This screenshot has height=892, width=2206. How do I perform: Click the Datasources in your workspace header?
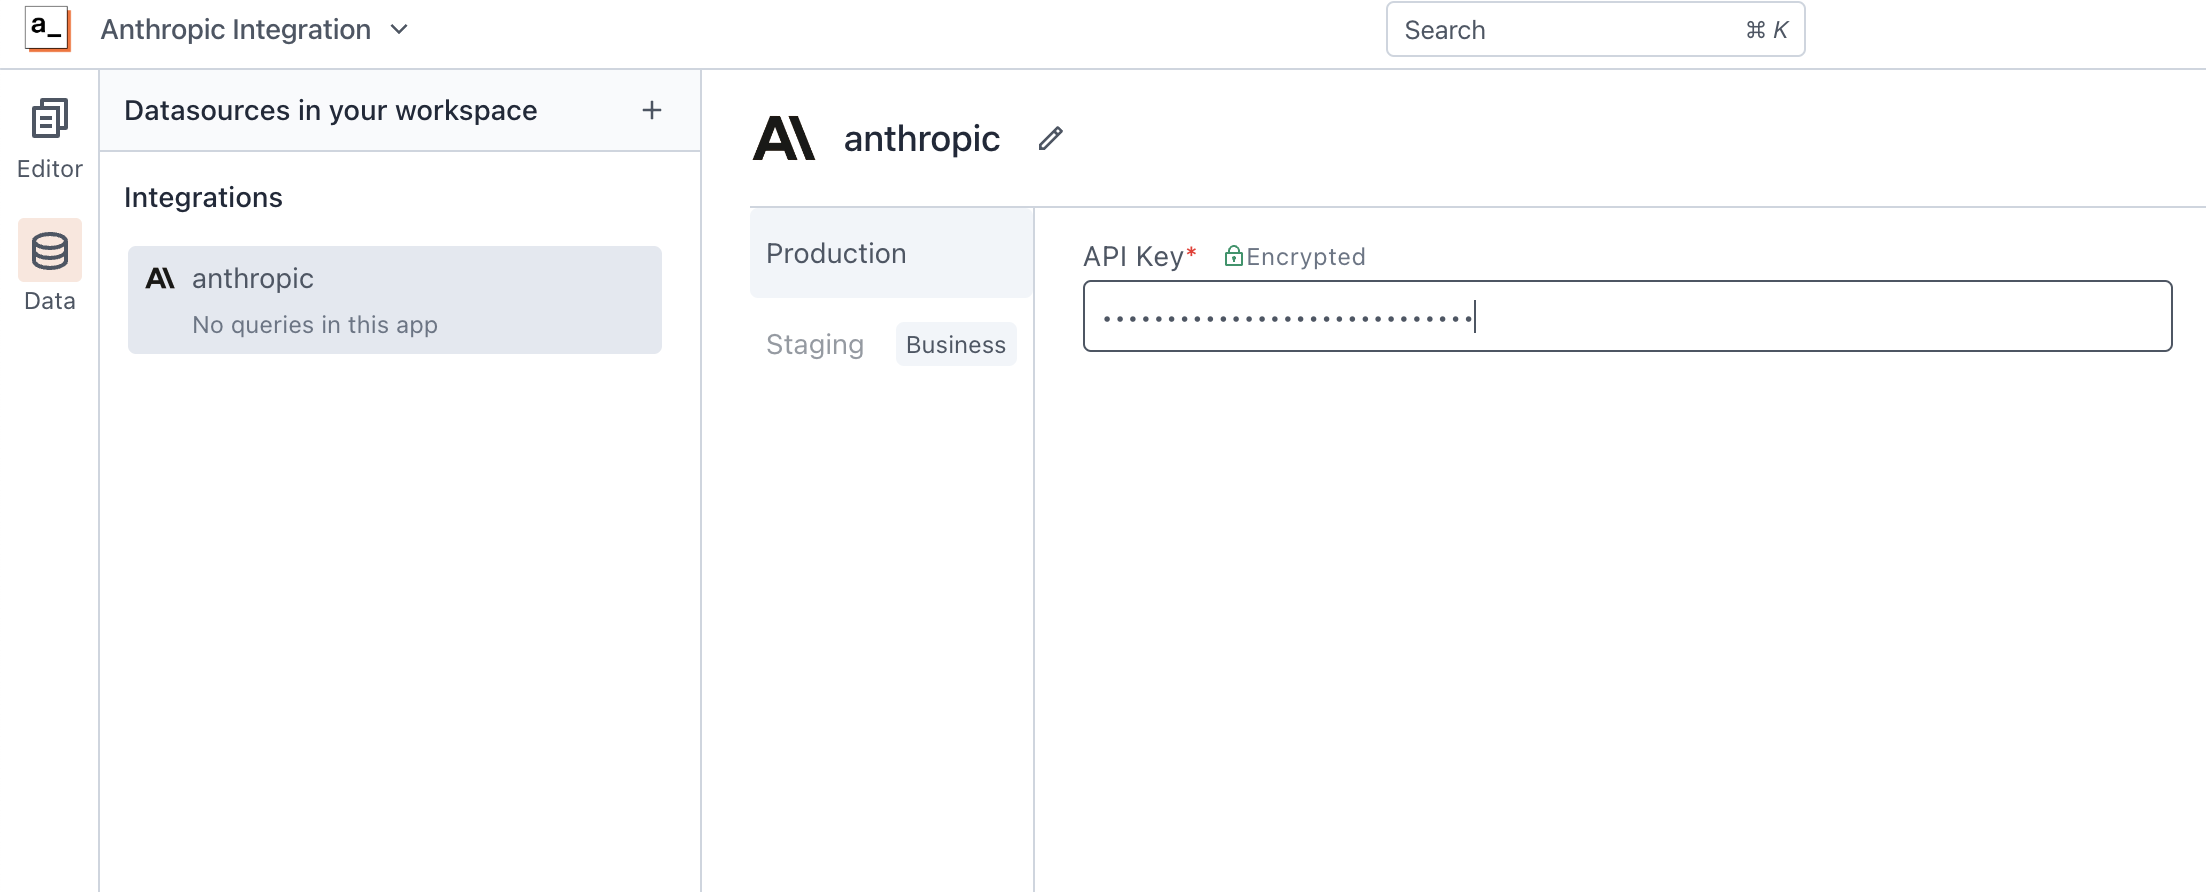tap(331, 110)
